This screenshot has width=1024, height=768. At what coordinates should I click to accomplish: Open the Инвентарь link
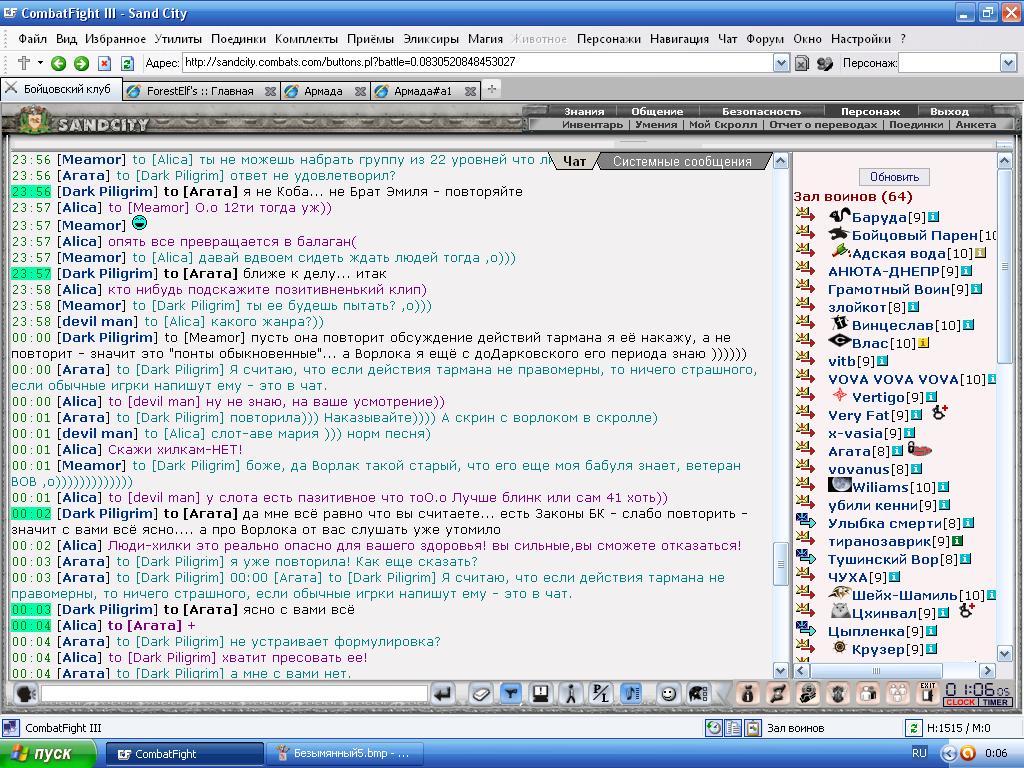point(592,125)
